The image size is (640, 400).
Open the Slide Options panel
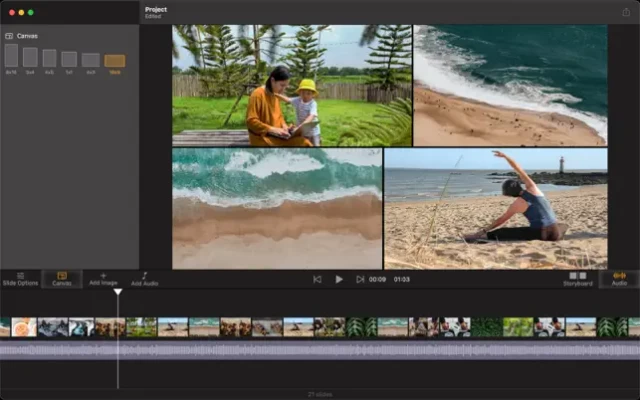20,279
